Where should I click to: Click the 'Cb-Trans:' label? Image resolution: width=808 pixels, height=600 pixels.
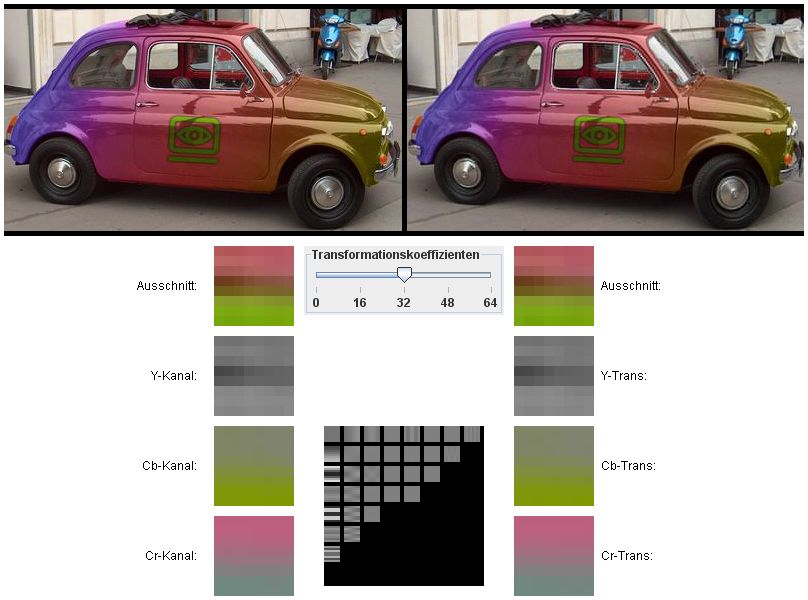coord(628,466)
